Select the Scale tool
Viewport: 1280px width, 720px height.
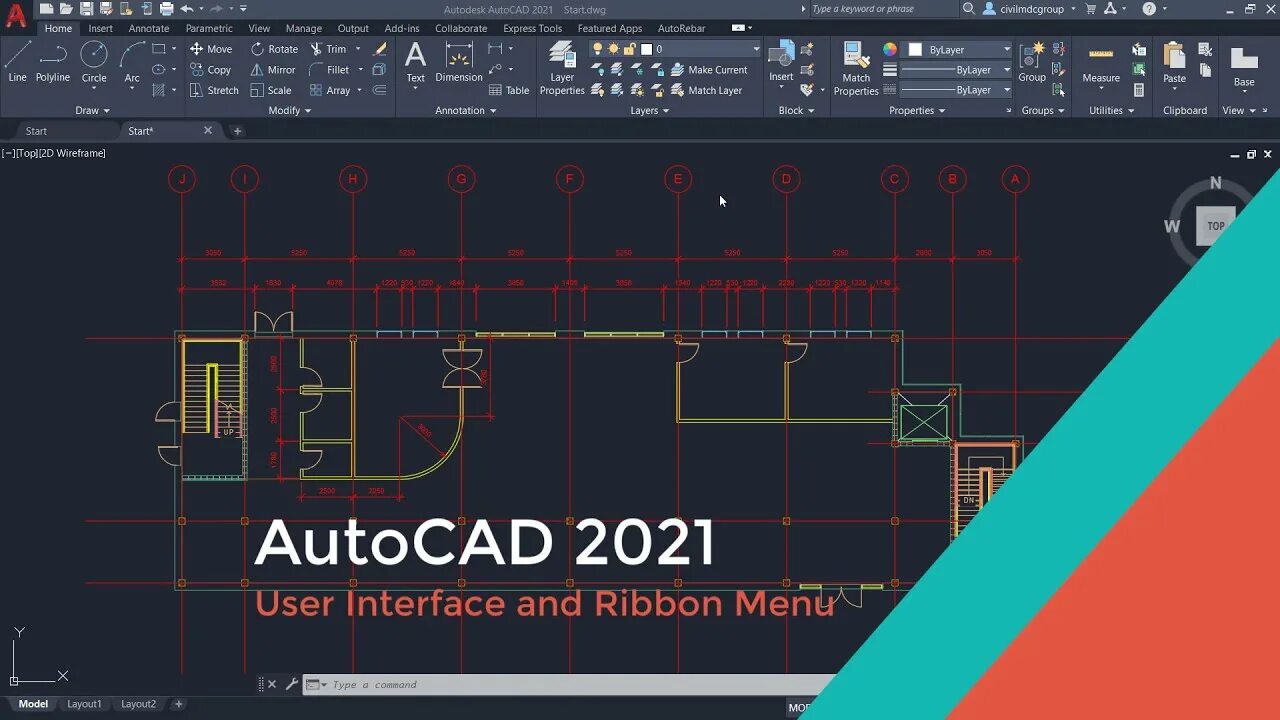coord(271,90)
